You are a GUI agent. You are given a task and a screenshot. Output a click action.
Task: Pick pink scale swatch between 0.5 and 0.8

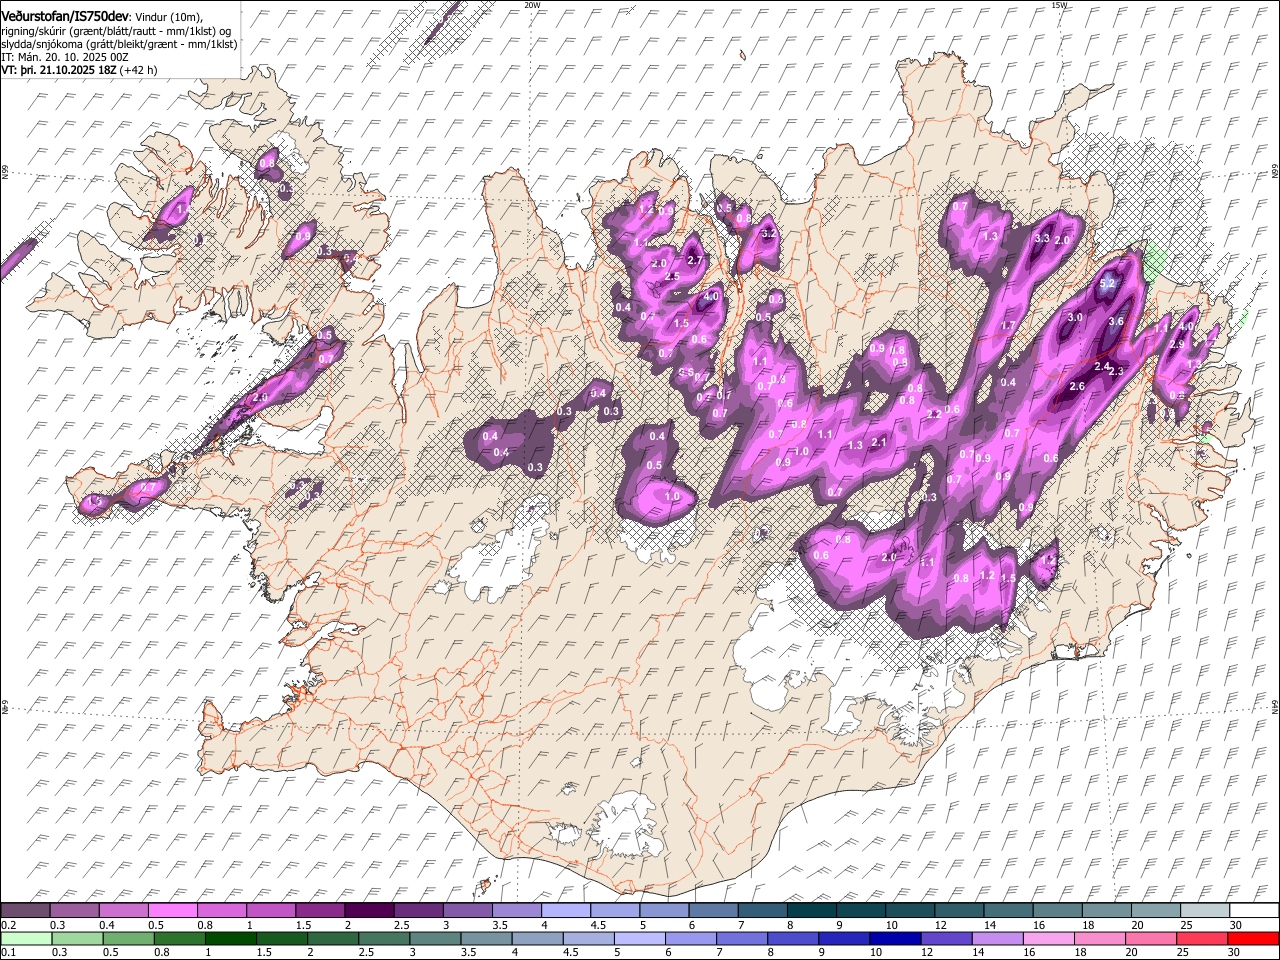(172, 911)
